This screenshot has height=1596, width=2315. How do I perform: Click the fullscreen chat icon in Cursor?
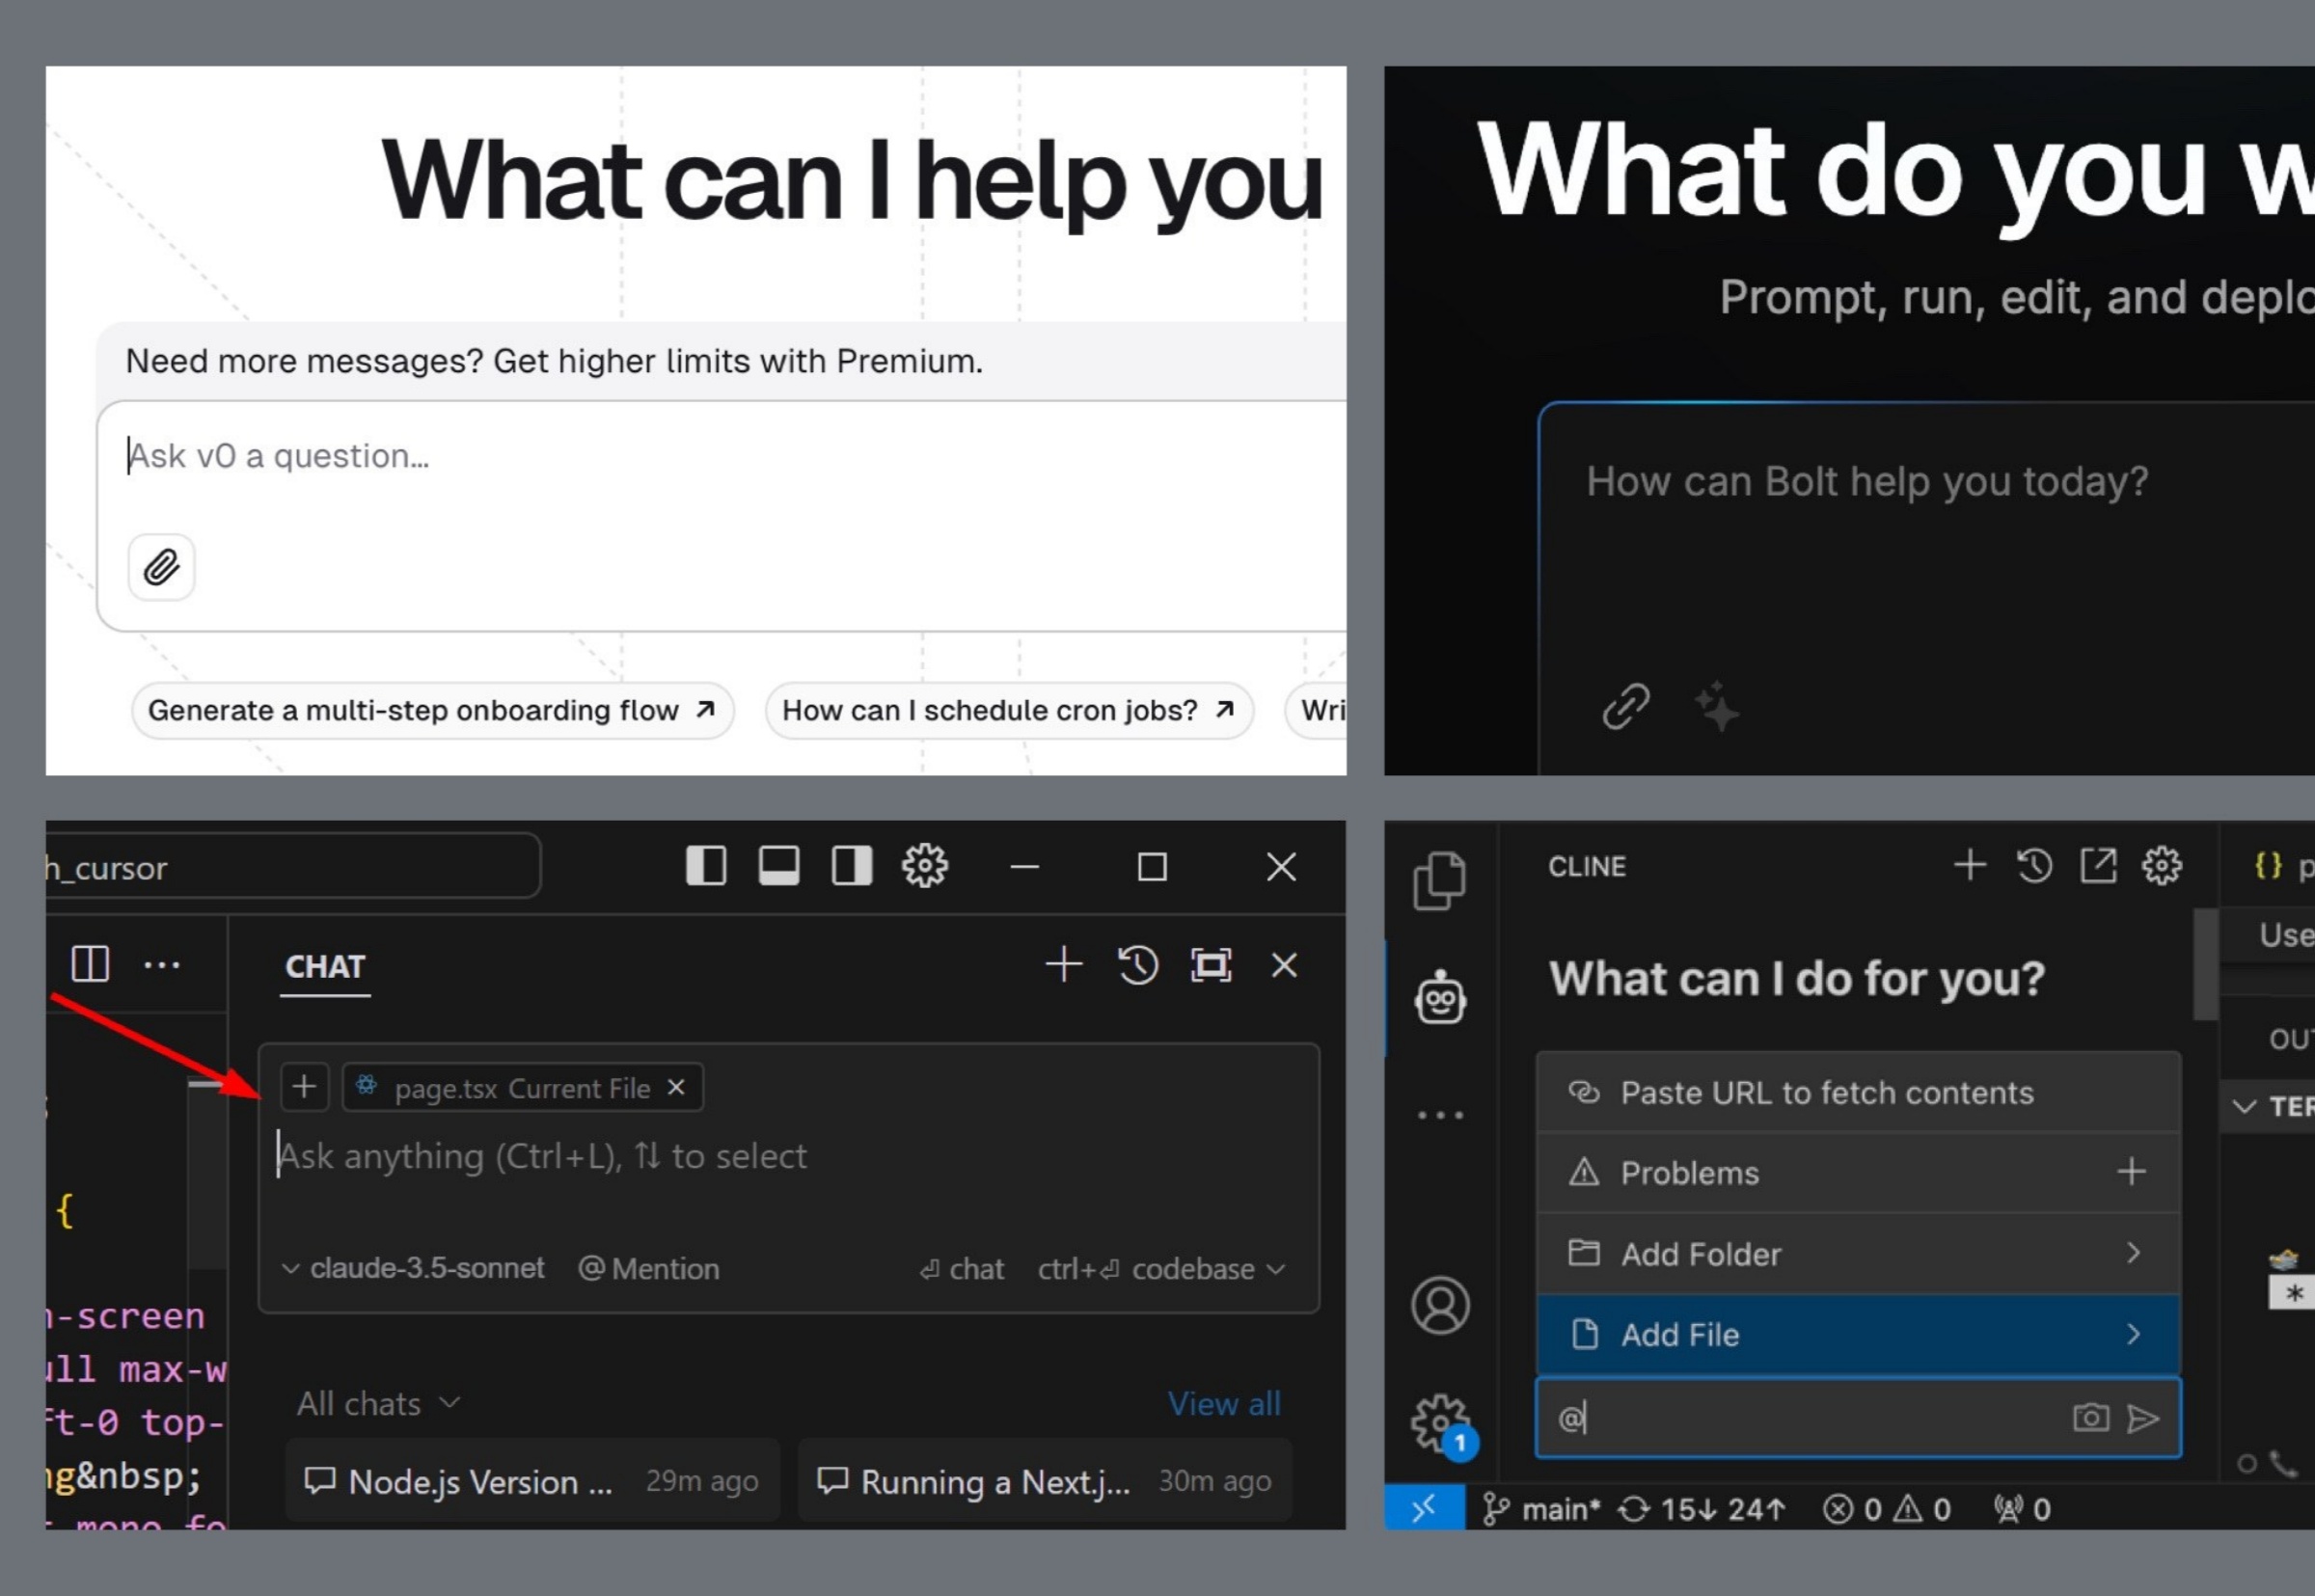pyautogui.click(x=1211, y=966)
